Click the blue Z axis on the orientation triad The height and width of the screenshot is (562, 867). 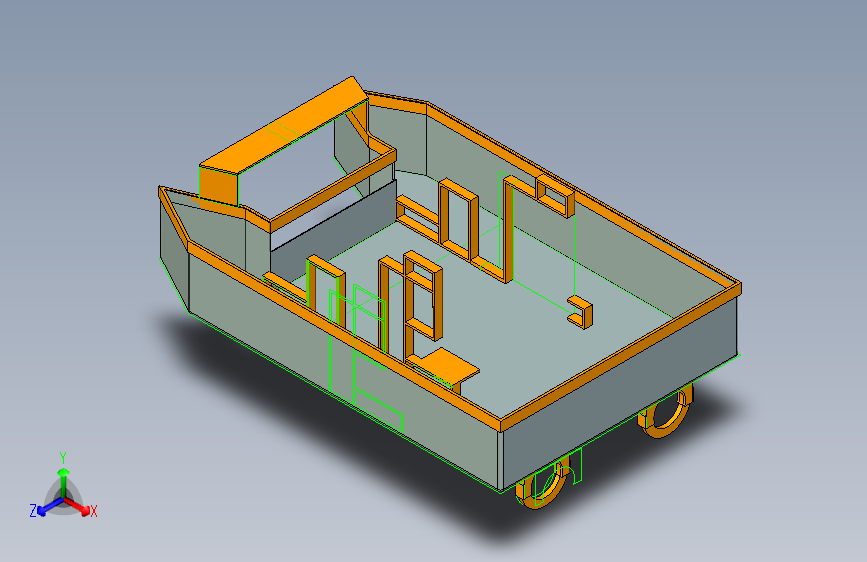coord(47,507)
